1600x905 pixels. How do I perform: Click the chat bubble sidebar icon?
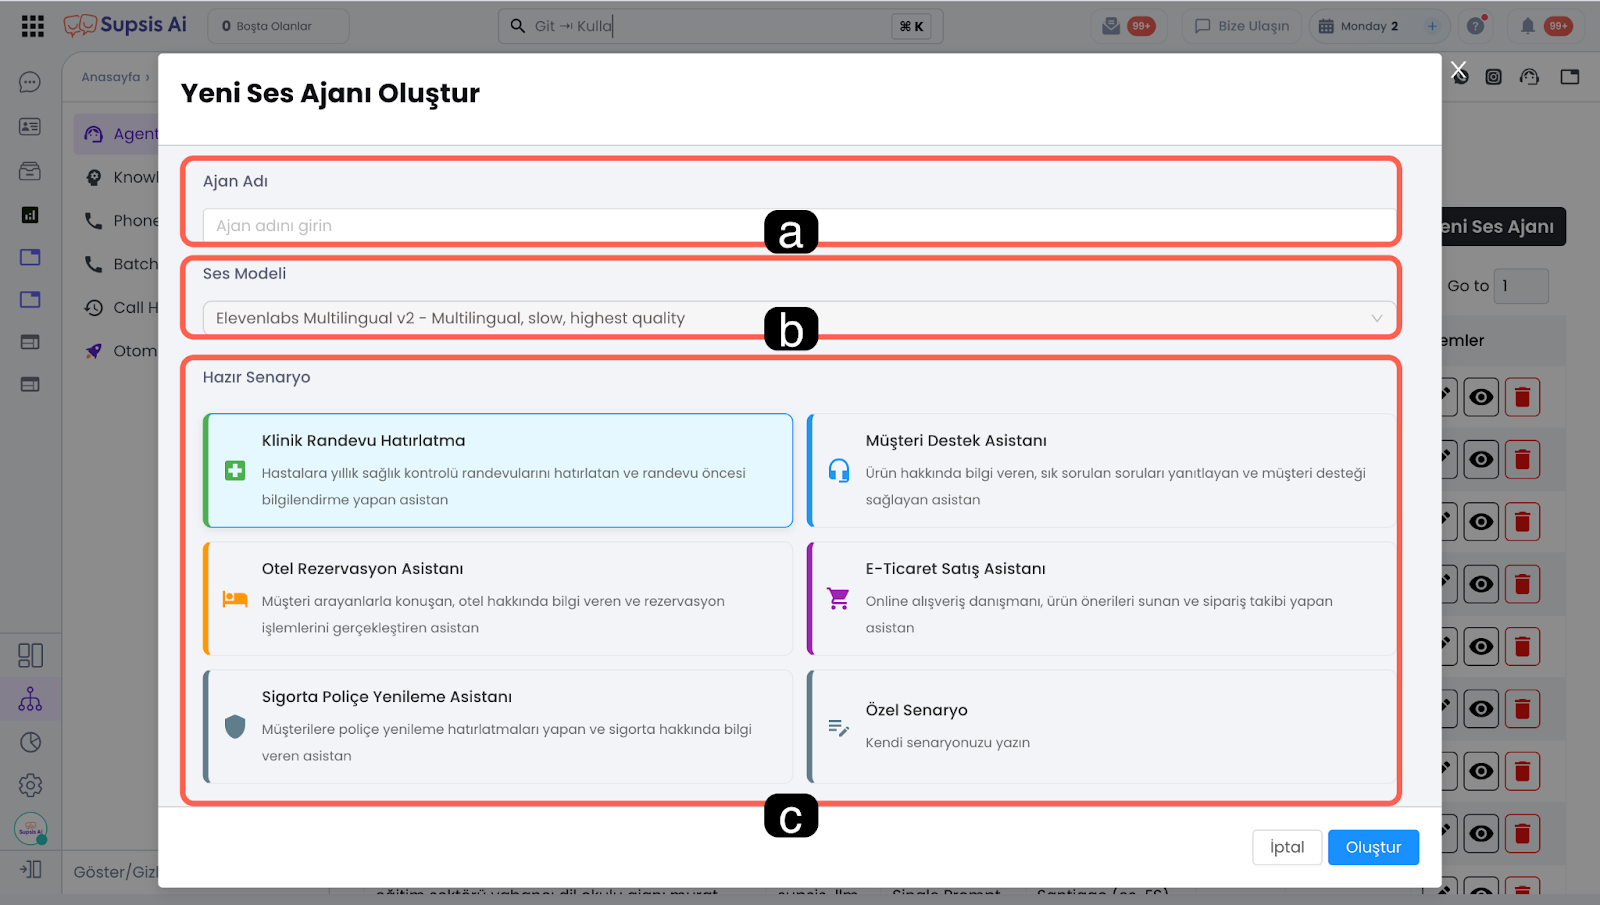(30, 82)
